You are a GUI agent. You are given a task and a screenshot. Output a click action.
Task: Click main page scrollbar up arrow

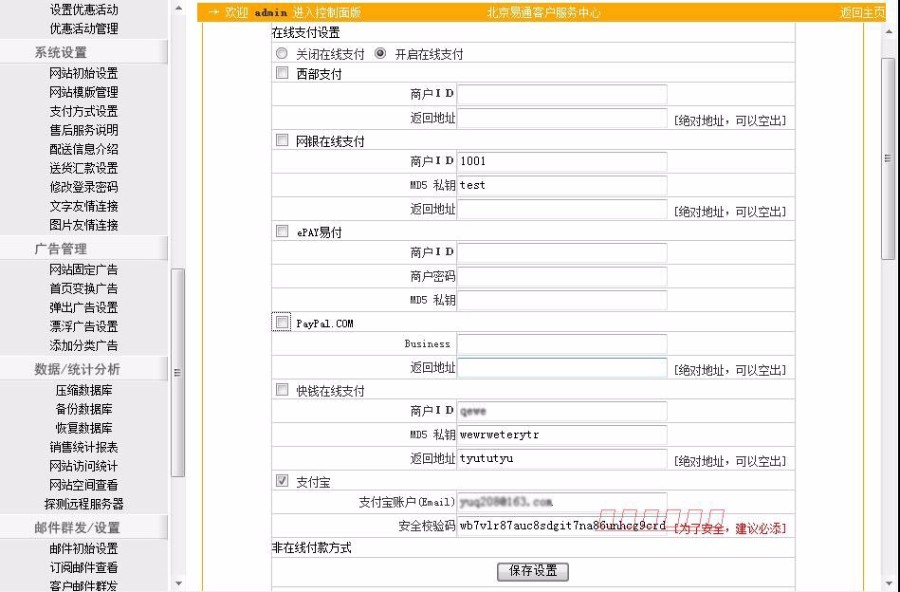click(888, 32)
